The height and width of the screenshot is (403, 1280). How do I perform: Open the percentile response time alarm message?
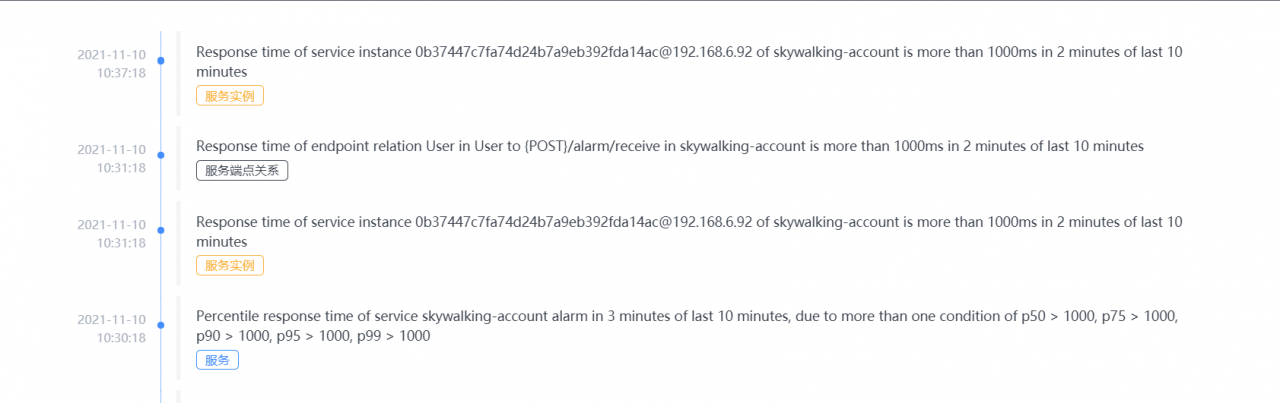[x=687, y=326]
